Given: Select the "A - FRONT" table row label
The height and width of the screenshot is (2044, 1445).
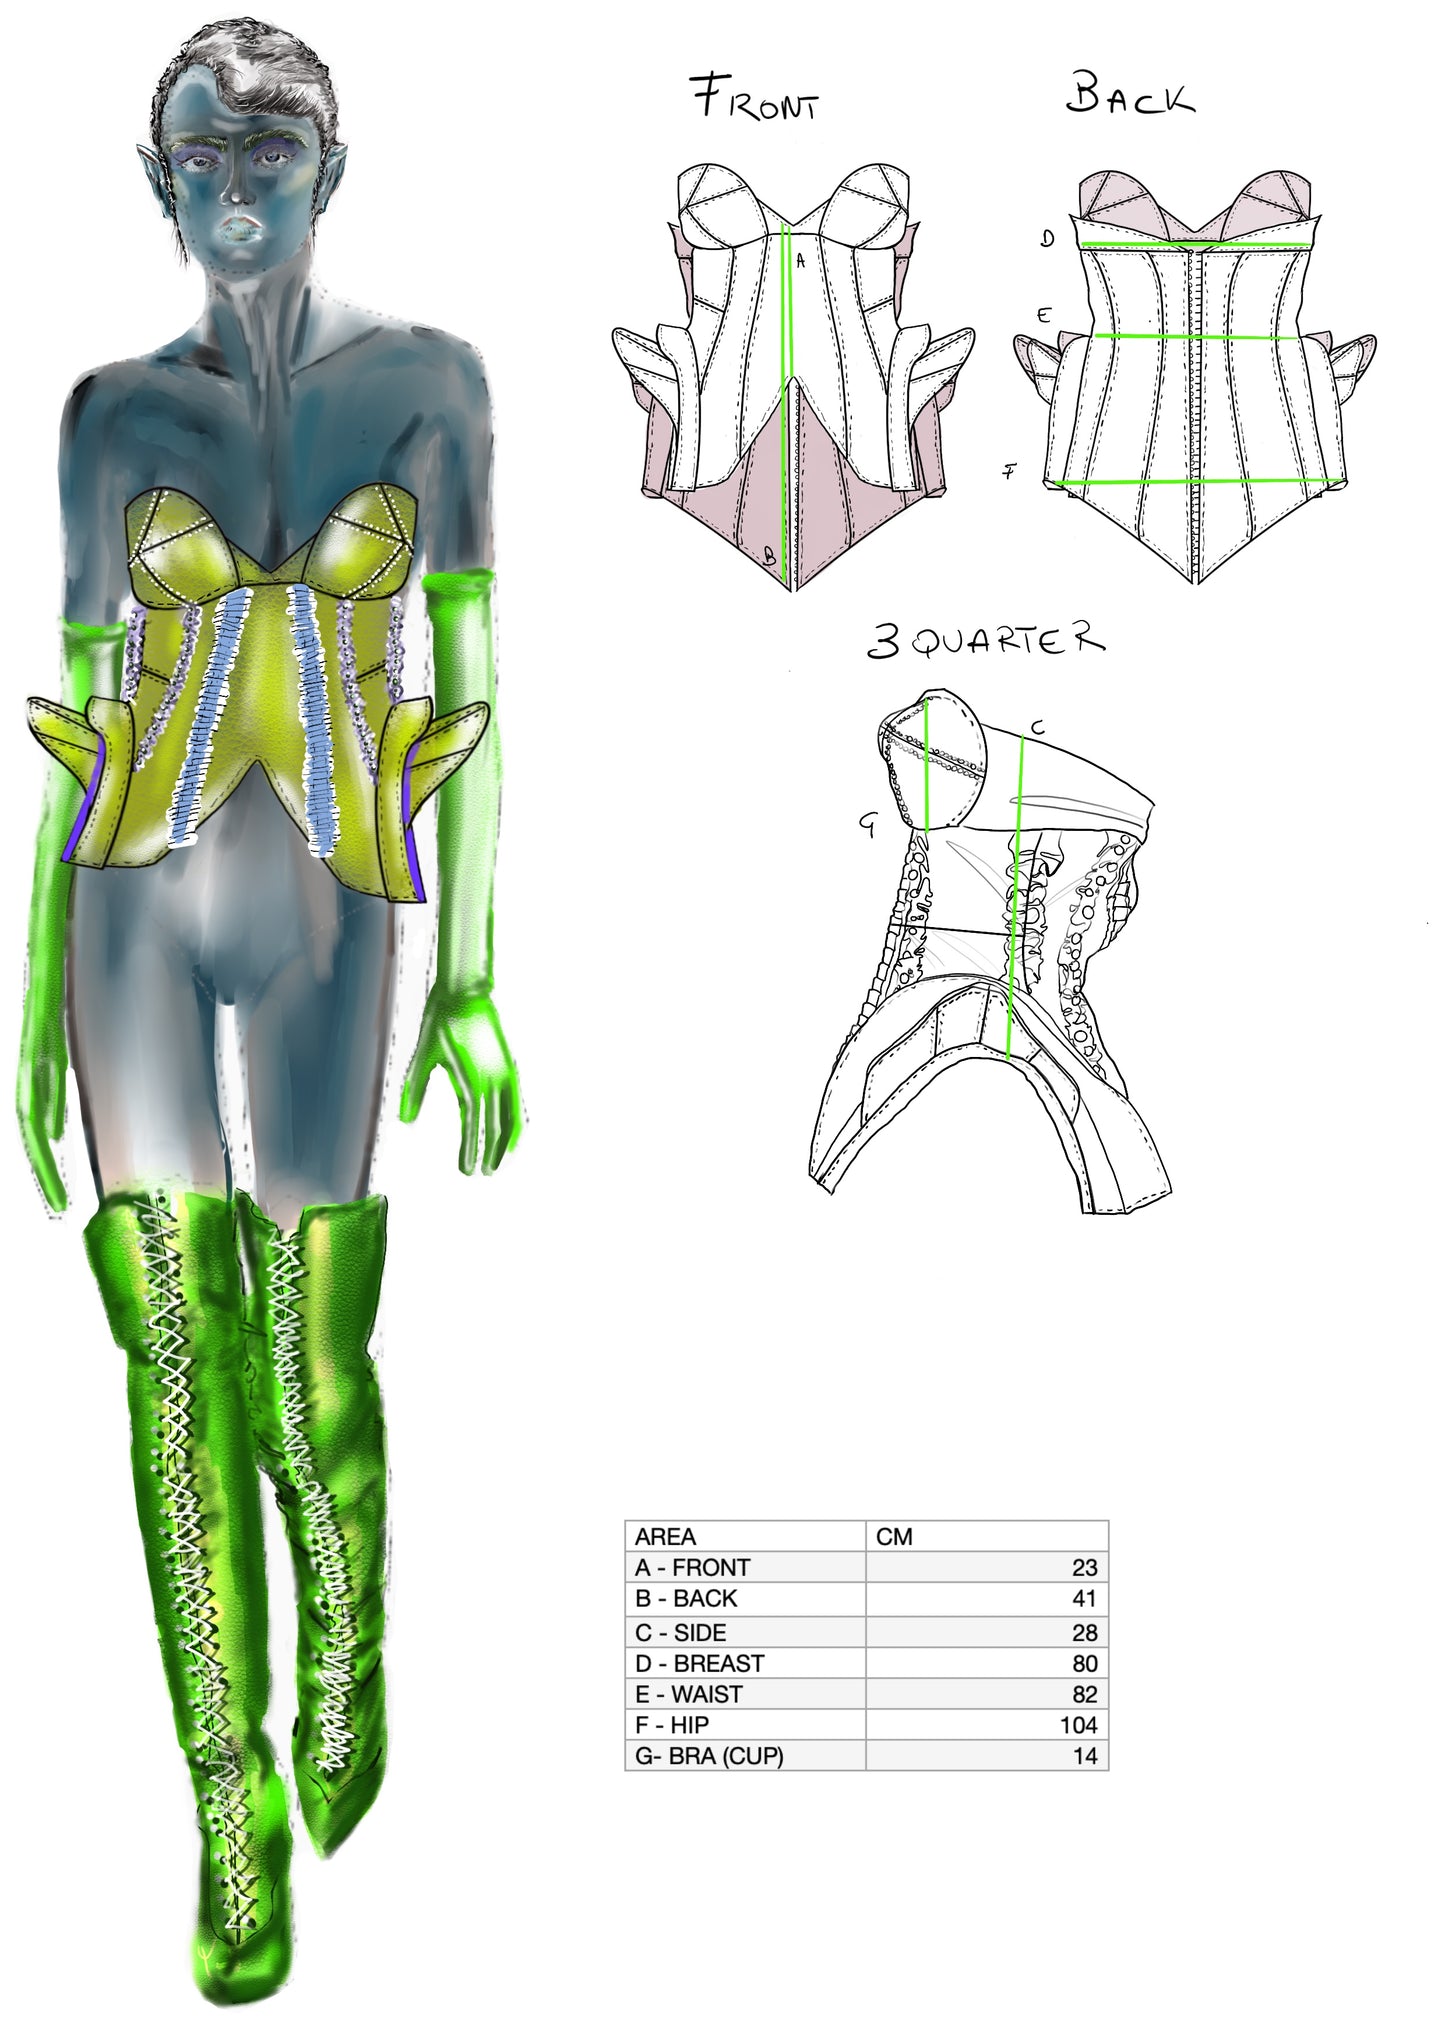Looking at the screenshot, I should click(745, 1567).
